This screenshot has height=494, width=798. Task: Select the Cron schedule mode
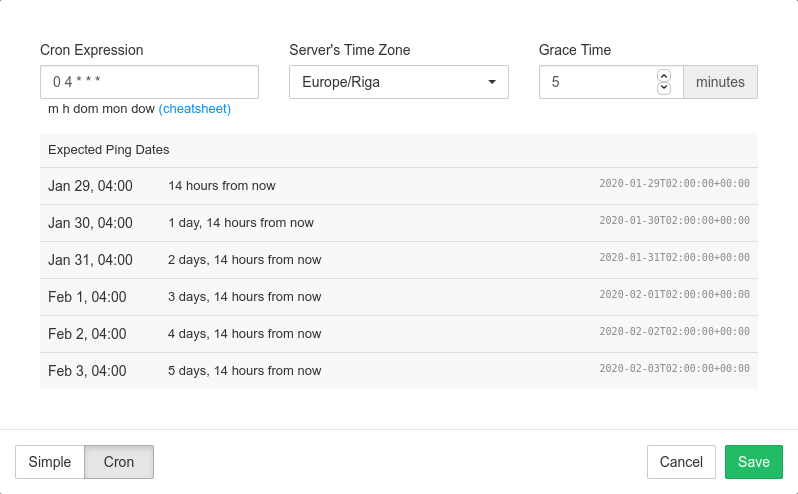click(x=119, y=462)
